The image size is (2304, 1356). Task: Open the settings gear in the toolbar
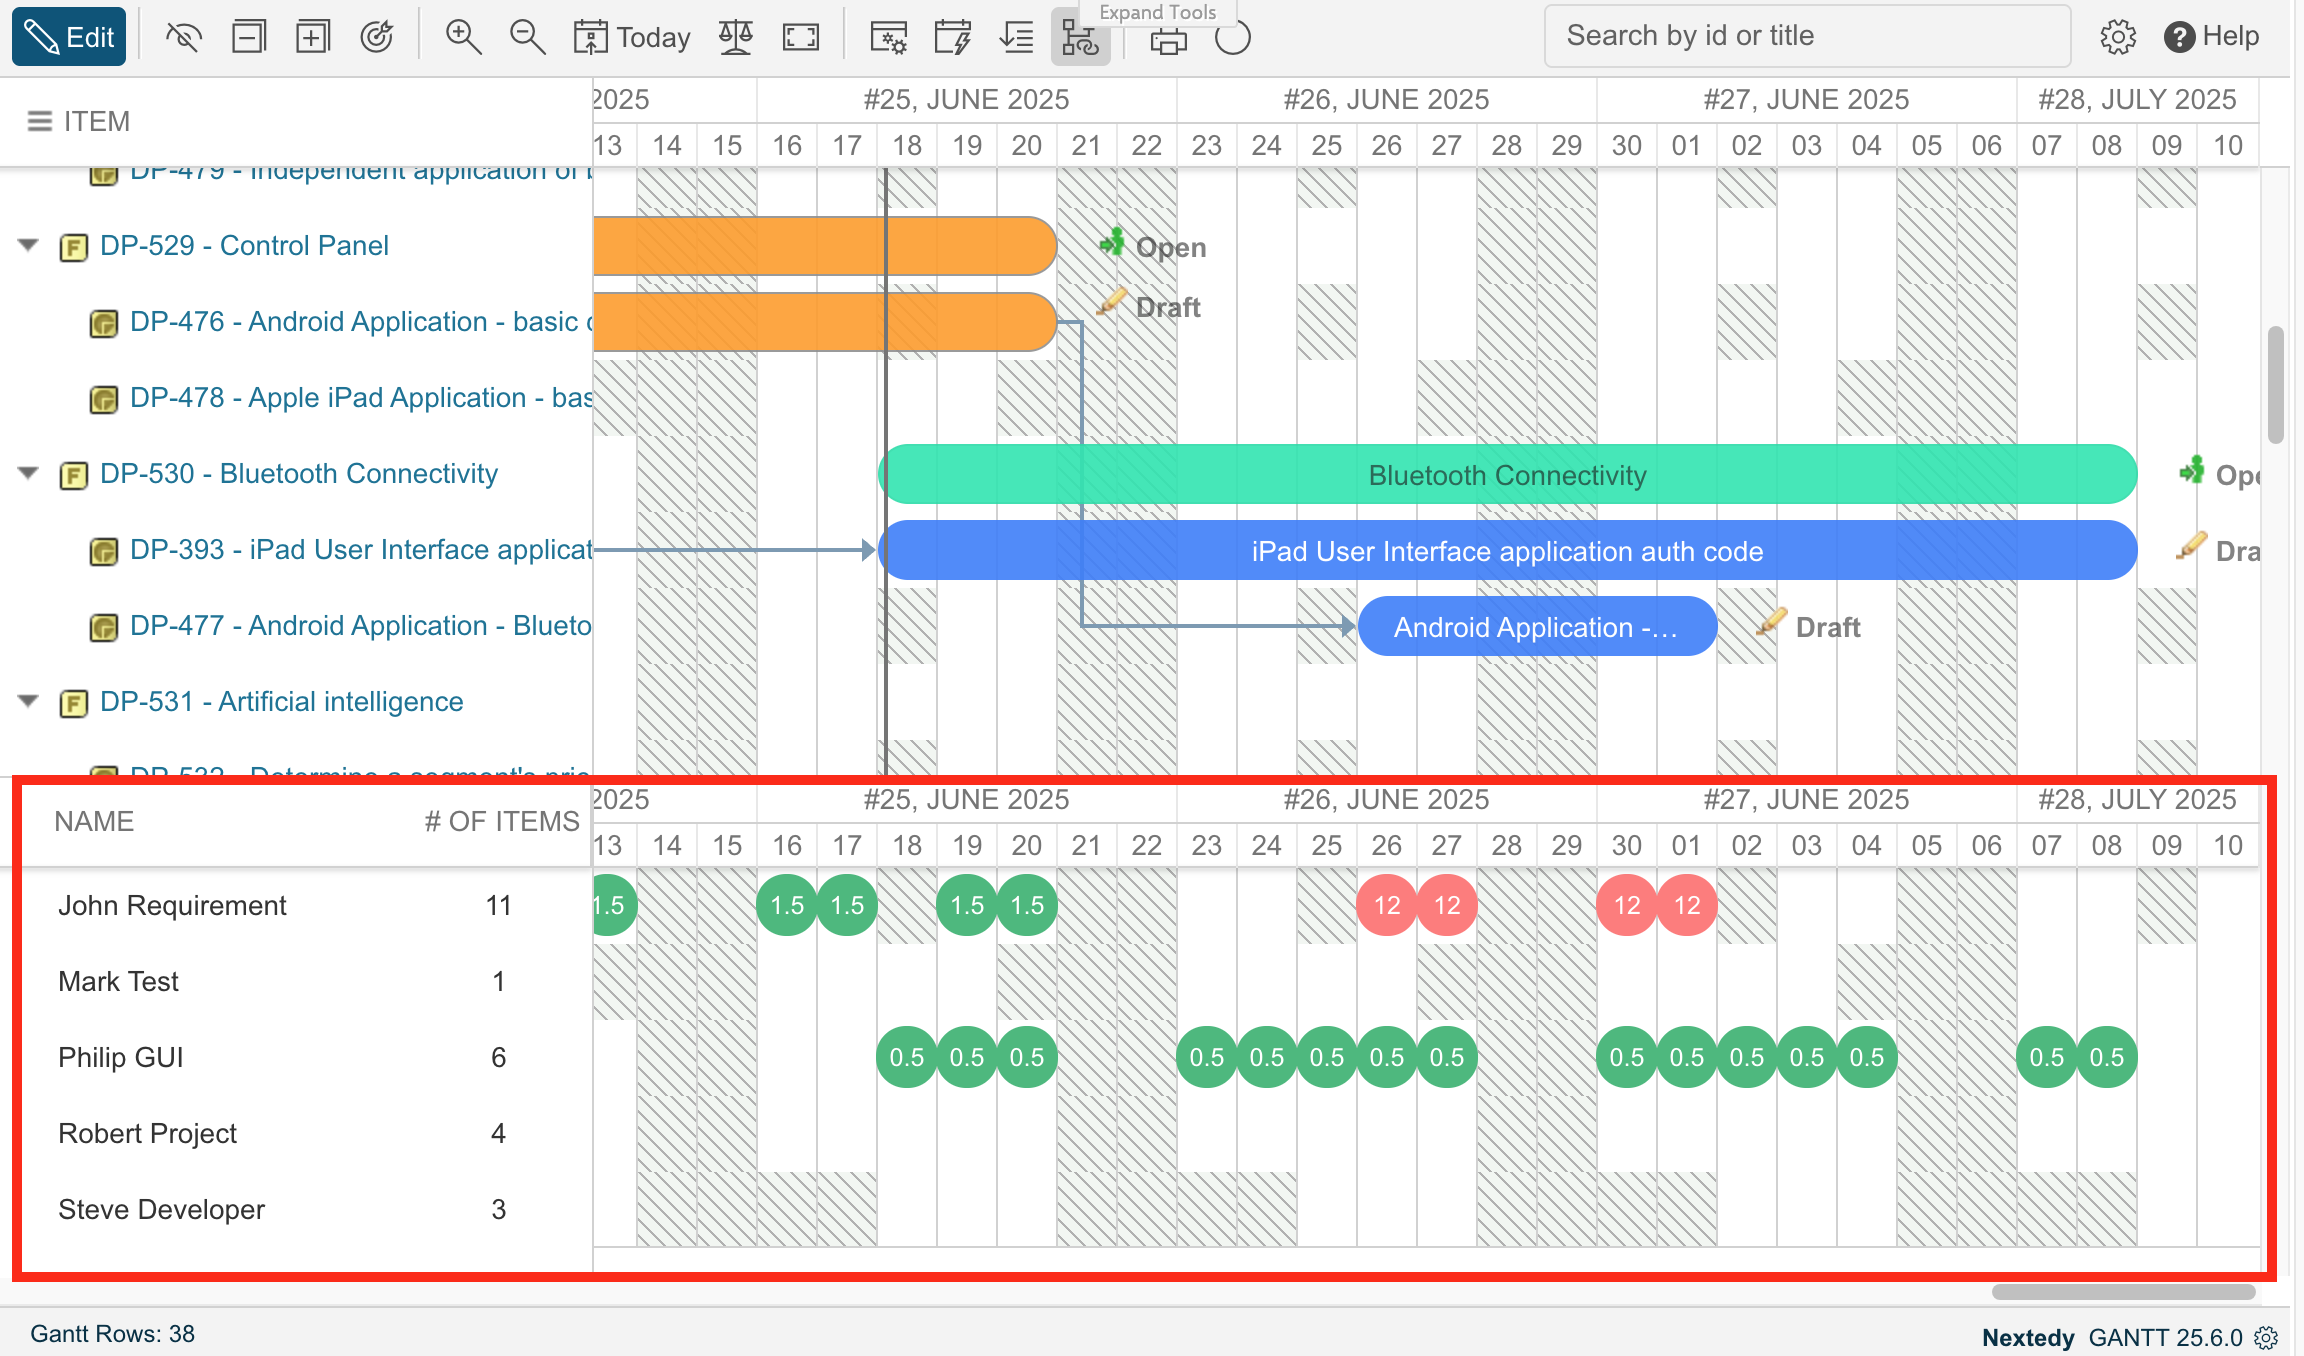(2117, 37)
